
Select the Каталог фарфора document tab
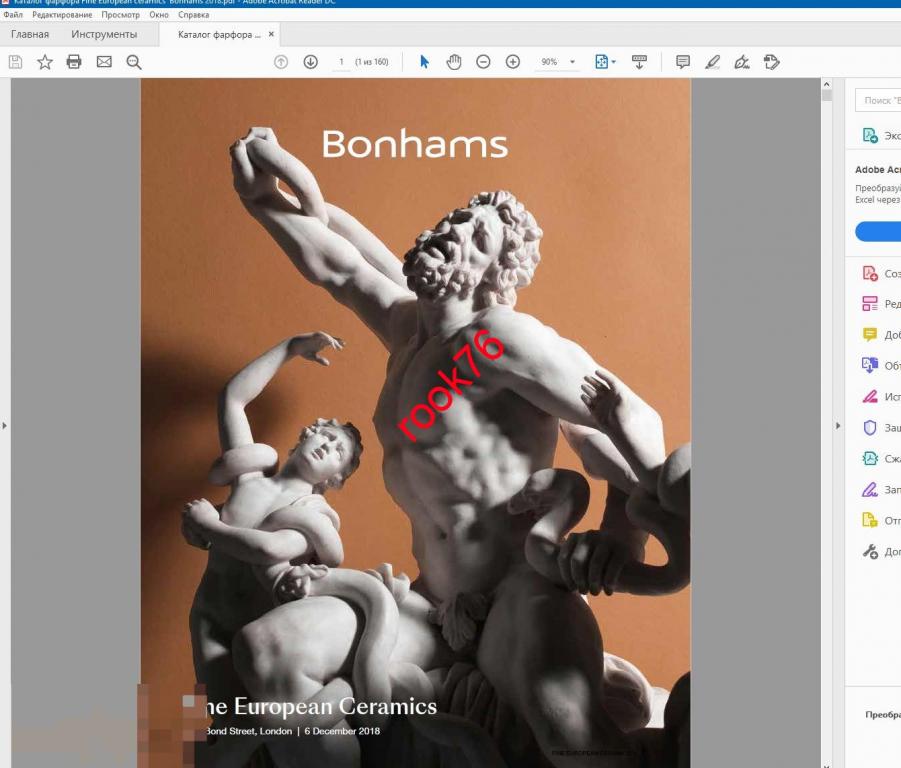point(219,34)
